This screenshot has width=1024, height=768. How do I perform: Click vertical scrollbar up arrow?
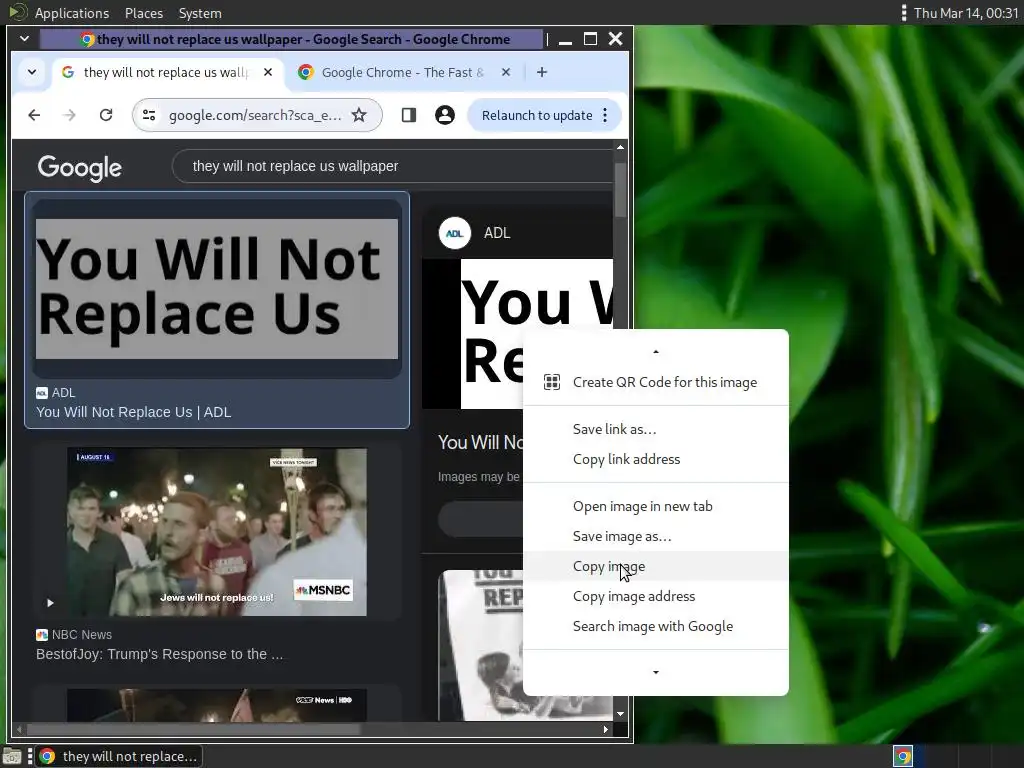click(620, 148)
